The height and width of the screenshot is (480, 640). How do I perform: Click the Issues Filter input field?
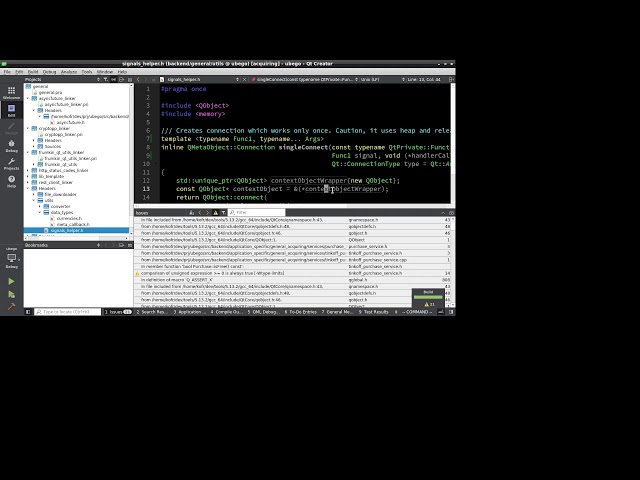(x=257, y=213)
